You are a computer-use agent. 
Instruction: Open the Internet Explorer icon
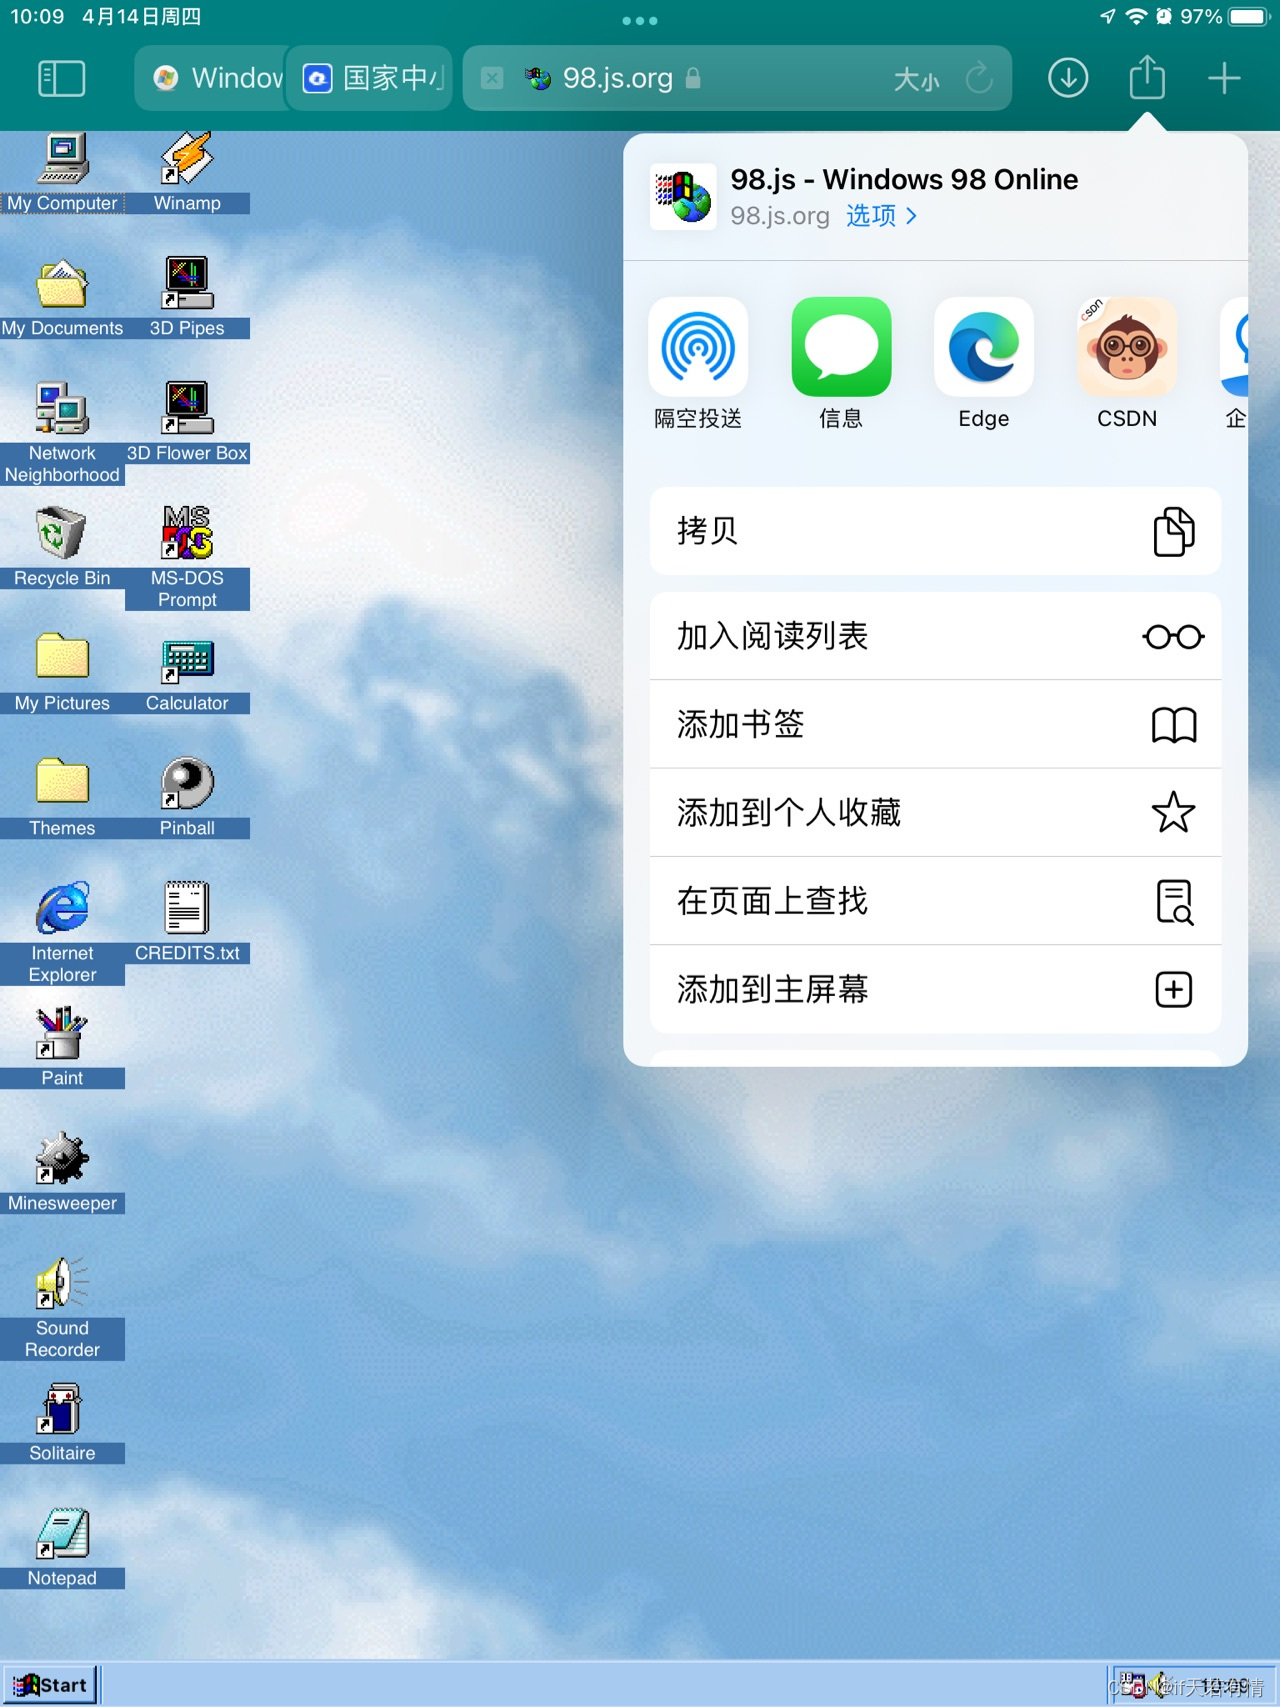point(62,933)
